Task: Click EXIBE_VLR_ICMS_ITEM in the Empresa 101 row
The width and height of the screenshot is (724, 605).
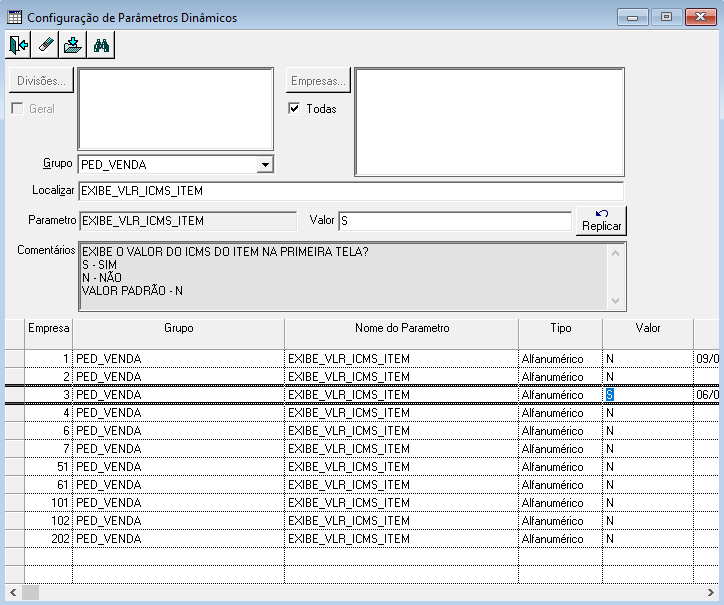Action: (x=349, y=503)
